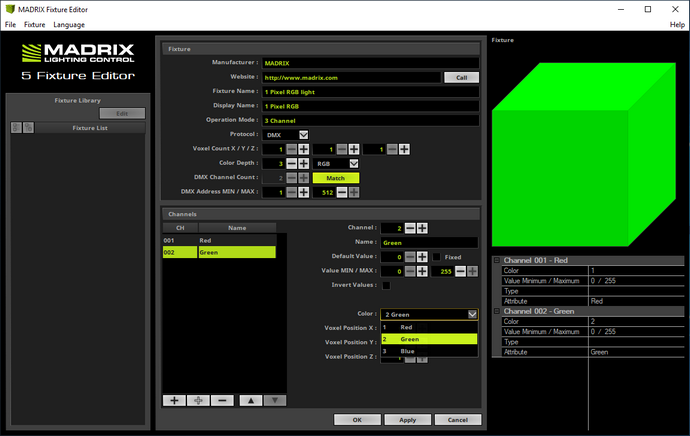This screenshot has height=436, width=690.
Task: Select Red option in Color dropdown
Action: pos(429,327)
